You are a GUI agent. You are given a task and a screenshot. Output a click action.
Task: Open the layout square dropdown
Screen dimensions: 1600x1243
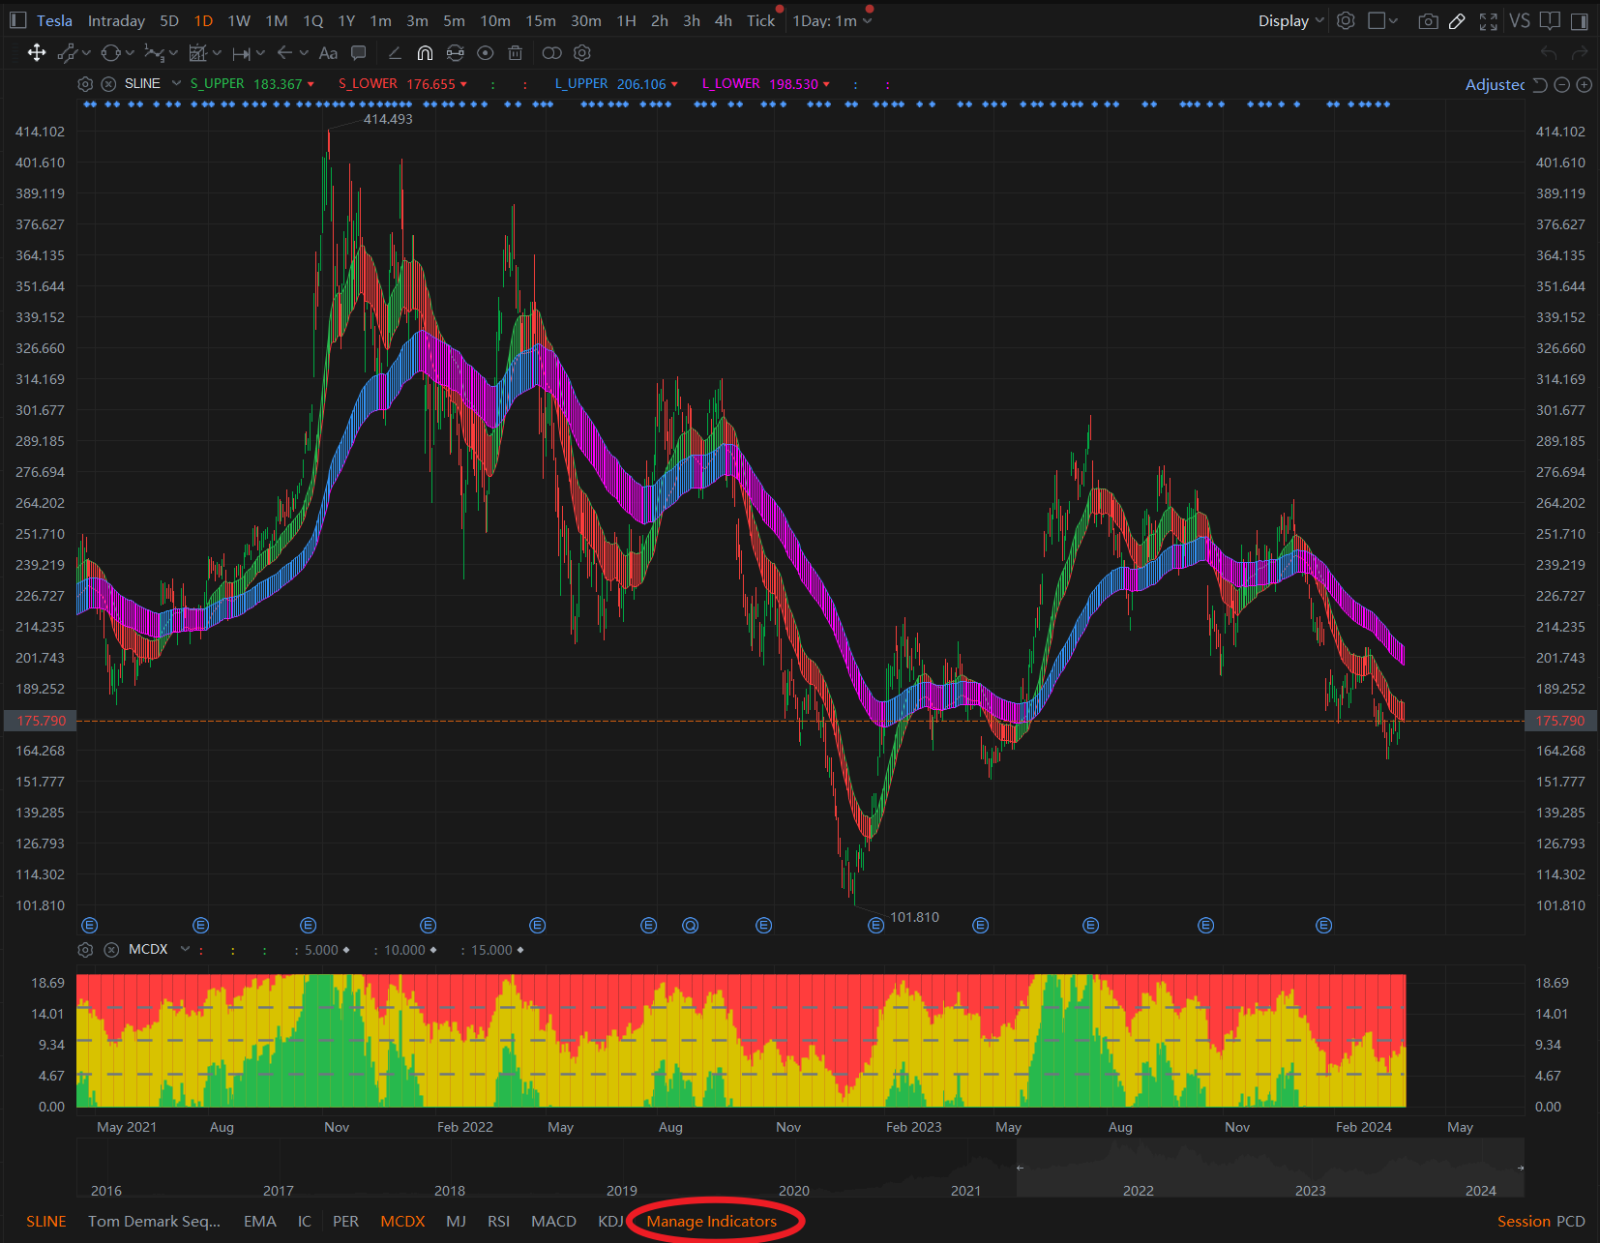(1383, 20)
